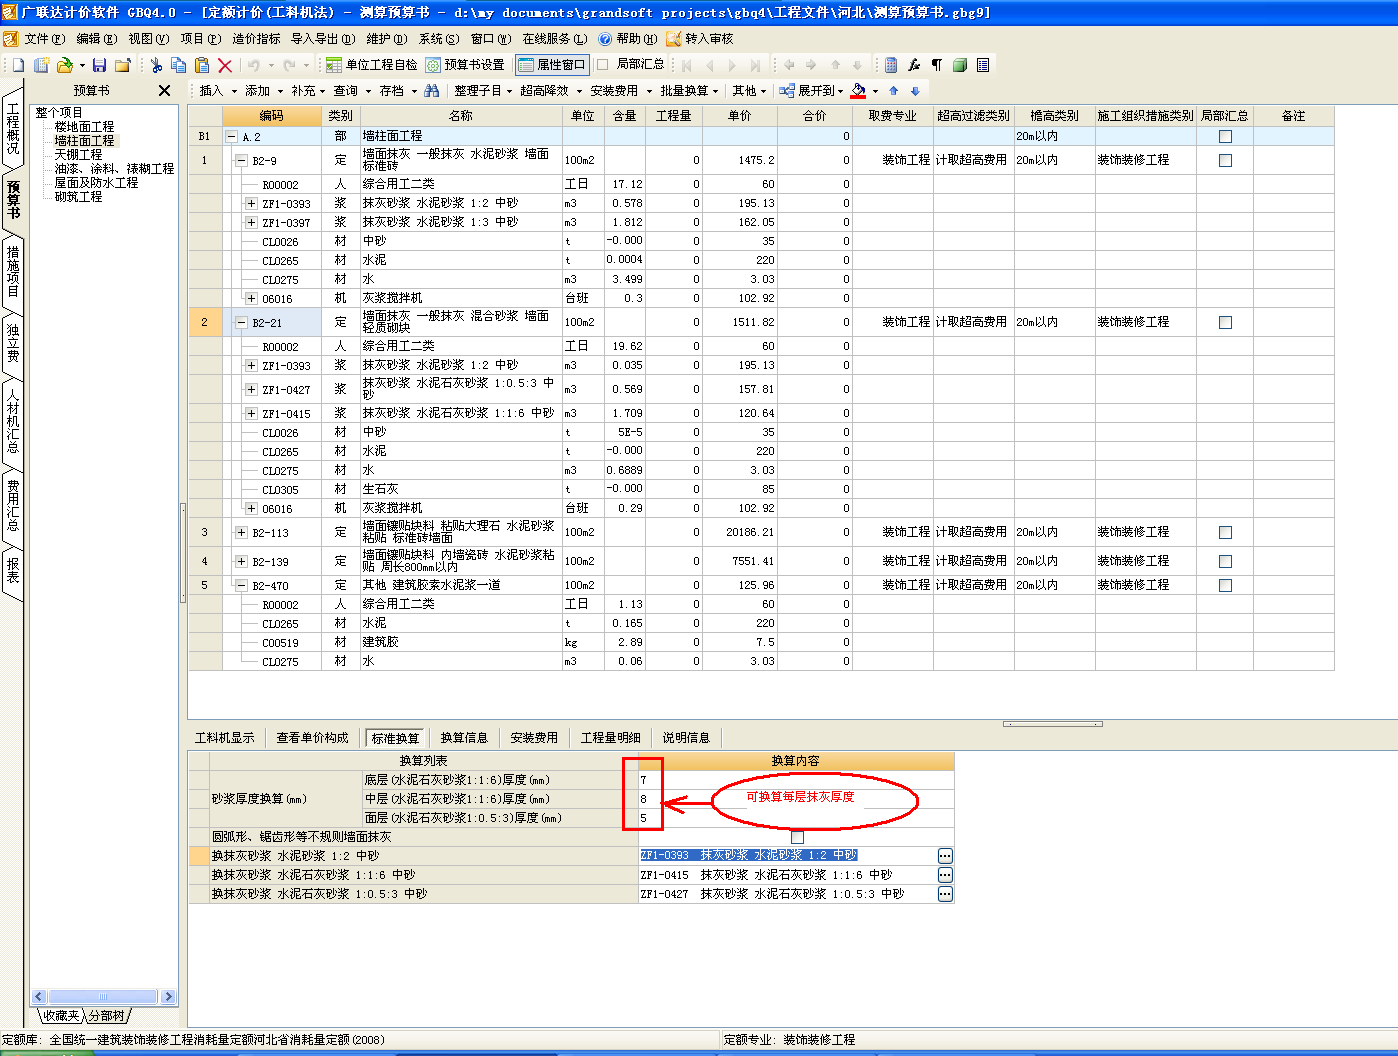Check 局部汇总 box for row B2-9
The image size is (1398, 1056).
(x=1225, y=160)
